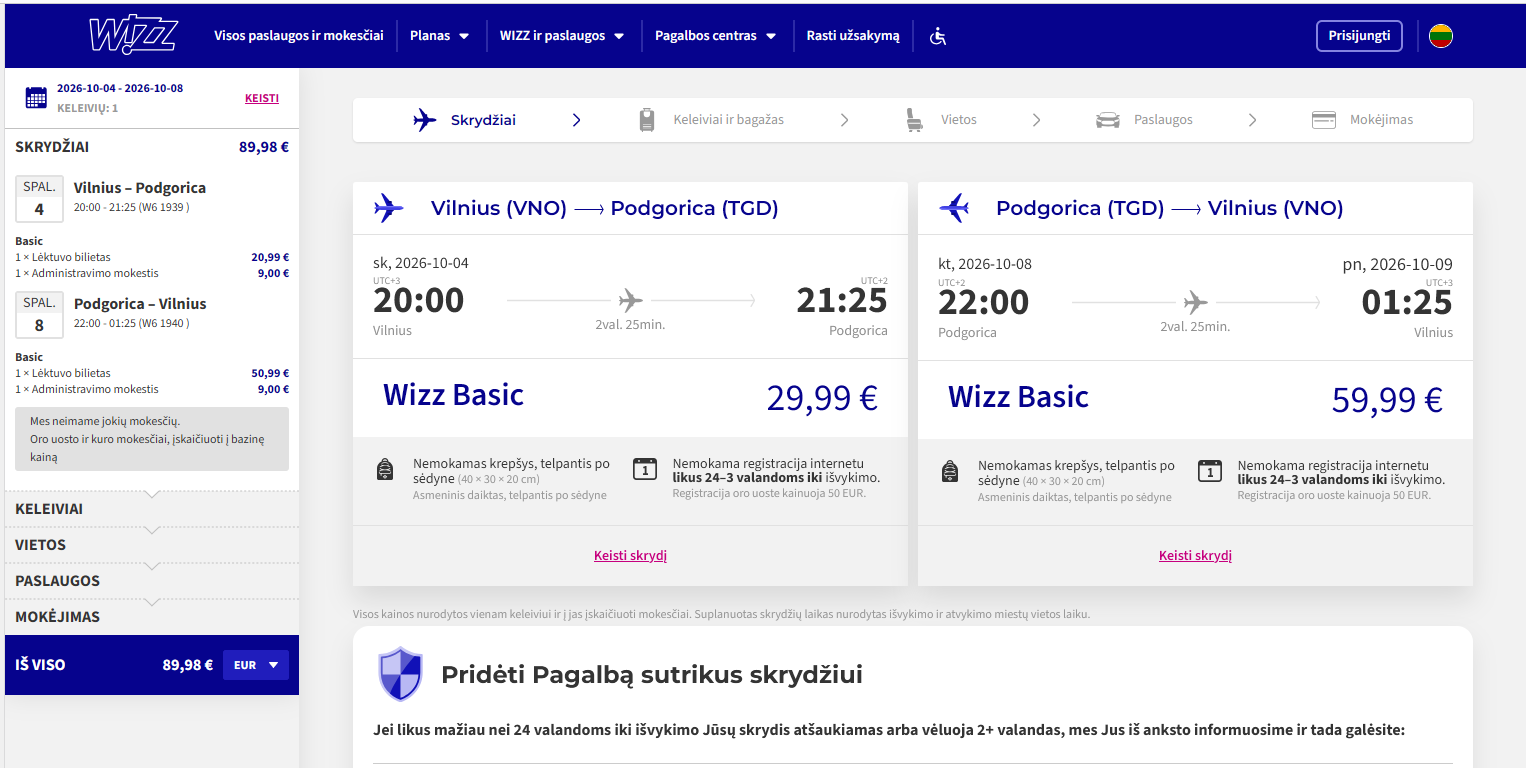This screenshot has width=1526, height=768.
Task: Select the Vietos step tab
Action: pyautogui.click(x=941, y=120)
